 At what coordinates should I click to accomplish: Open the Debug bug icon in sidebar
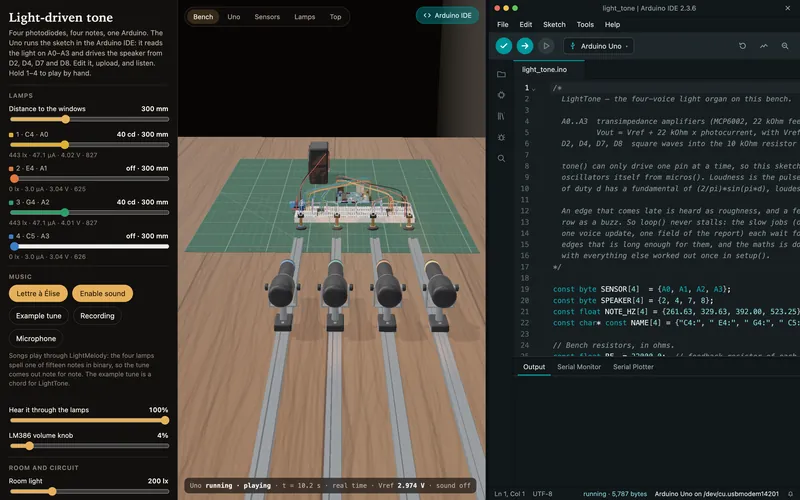point(501,137)
